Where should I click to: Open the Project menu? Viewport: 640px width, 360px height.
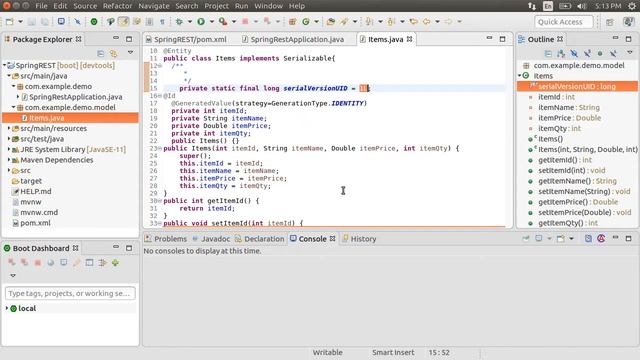click(216, 6)
